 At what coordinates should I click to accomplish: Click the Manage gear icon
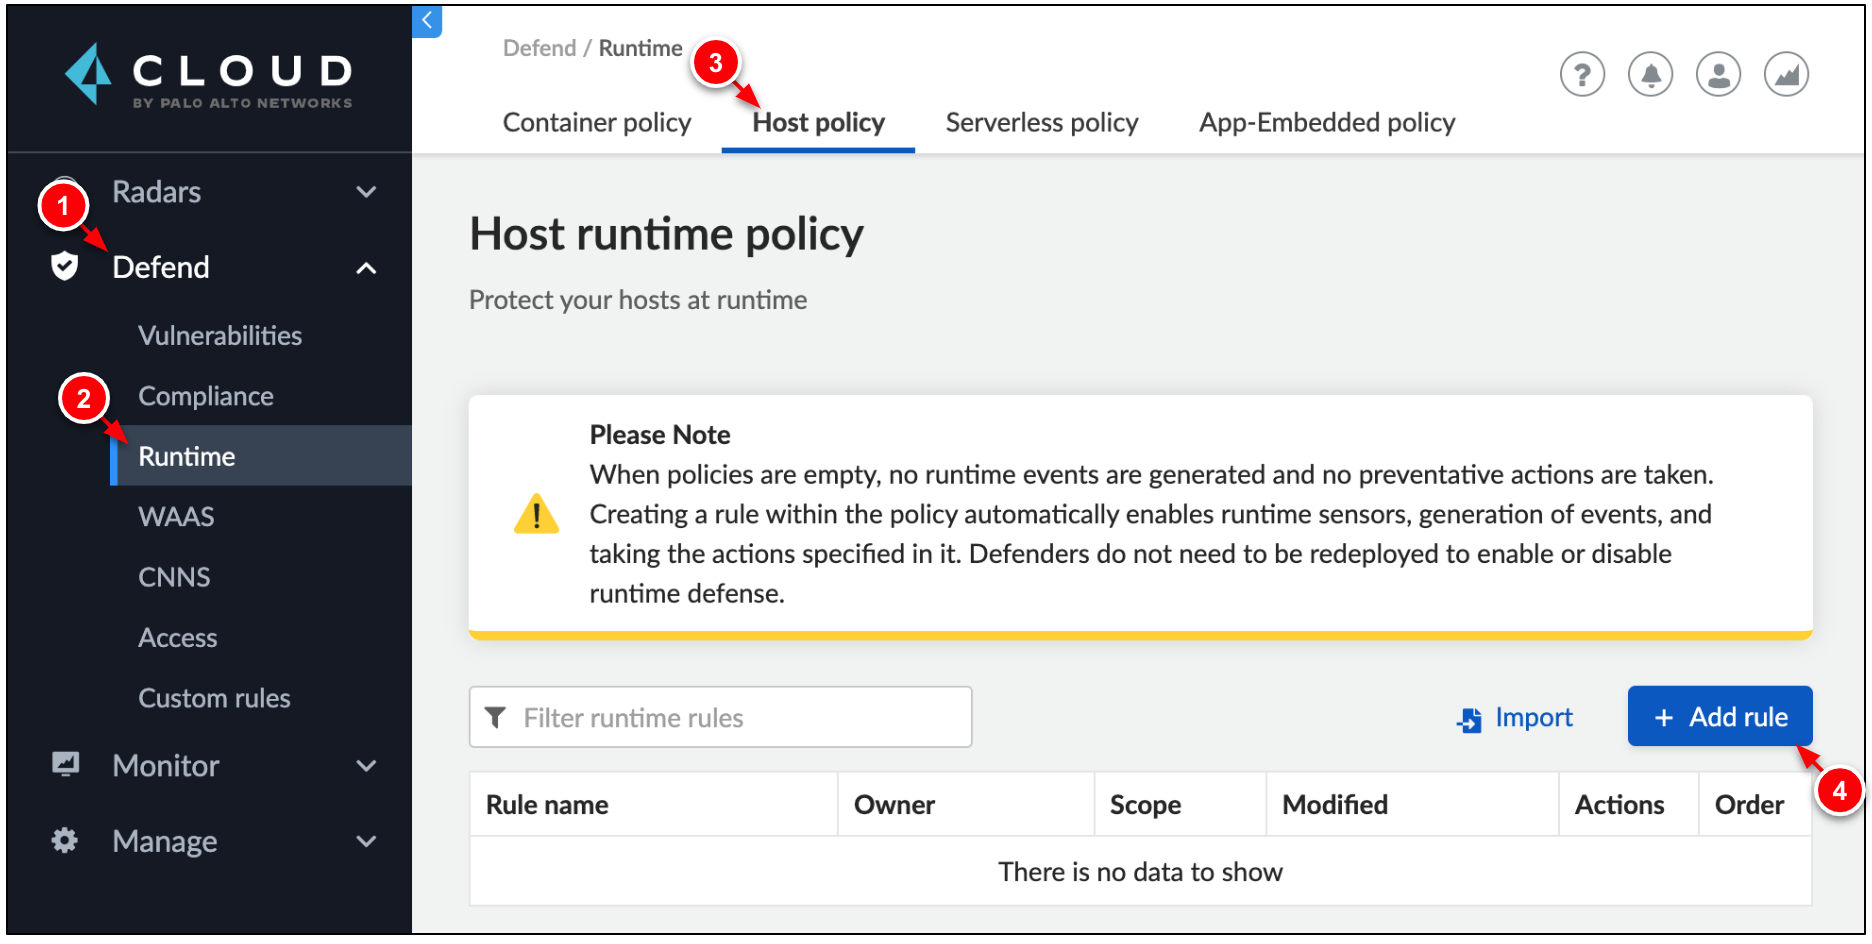pyautogui.click(x=64, y=841)
